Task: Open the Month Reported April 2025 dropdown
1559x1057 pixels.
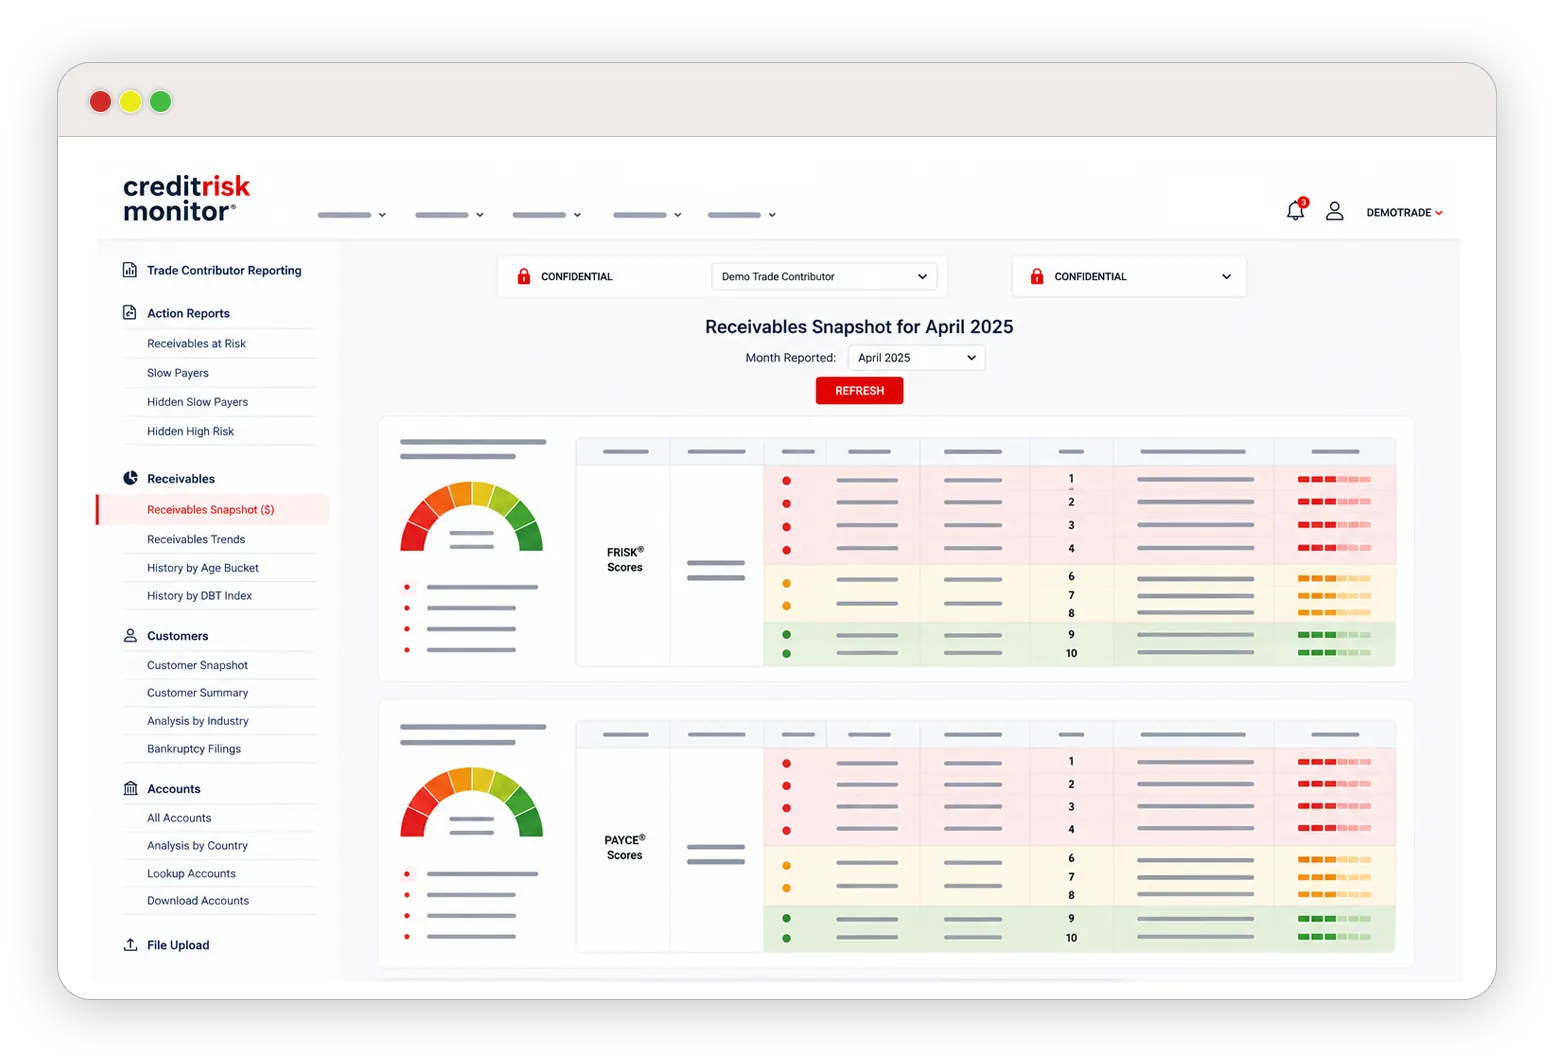Action: [916, 358]
